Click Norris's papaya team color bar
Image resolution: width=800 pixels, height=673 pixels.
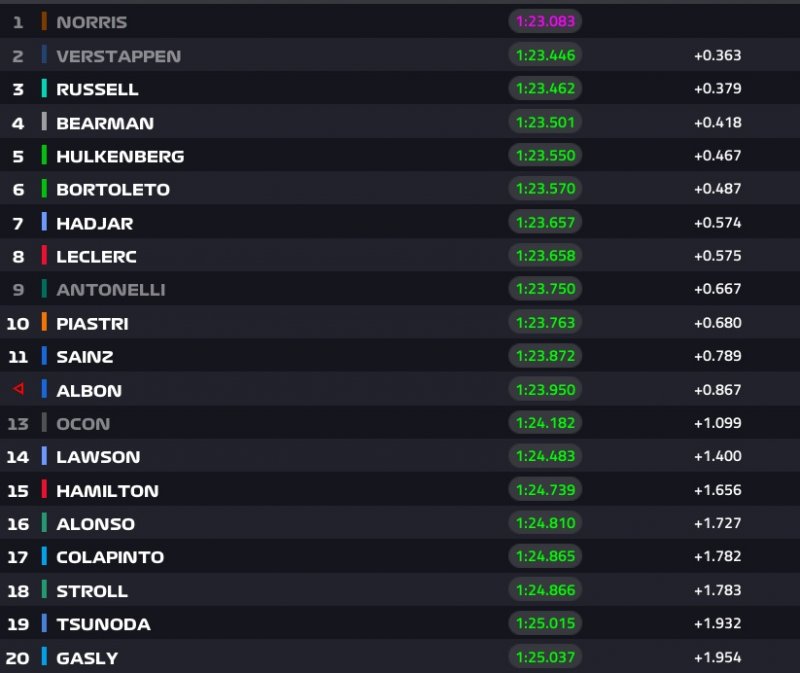(x=45, y=21)
